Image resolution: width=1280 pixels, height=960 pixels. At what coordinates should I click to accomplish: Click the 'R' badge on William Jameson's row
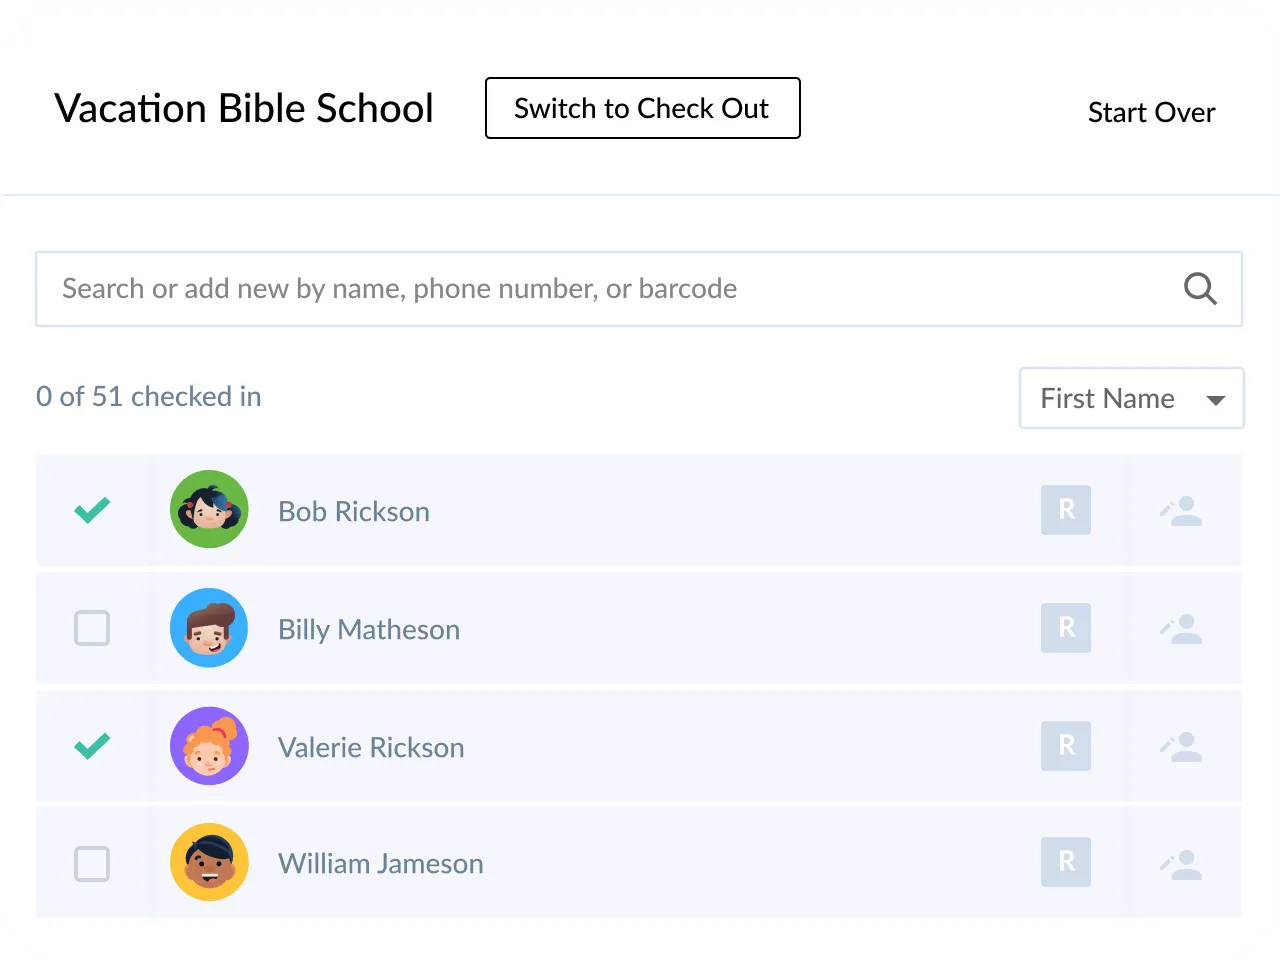pyautogui.click(x=1065, y=862)
